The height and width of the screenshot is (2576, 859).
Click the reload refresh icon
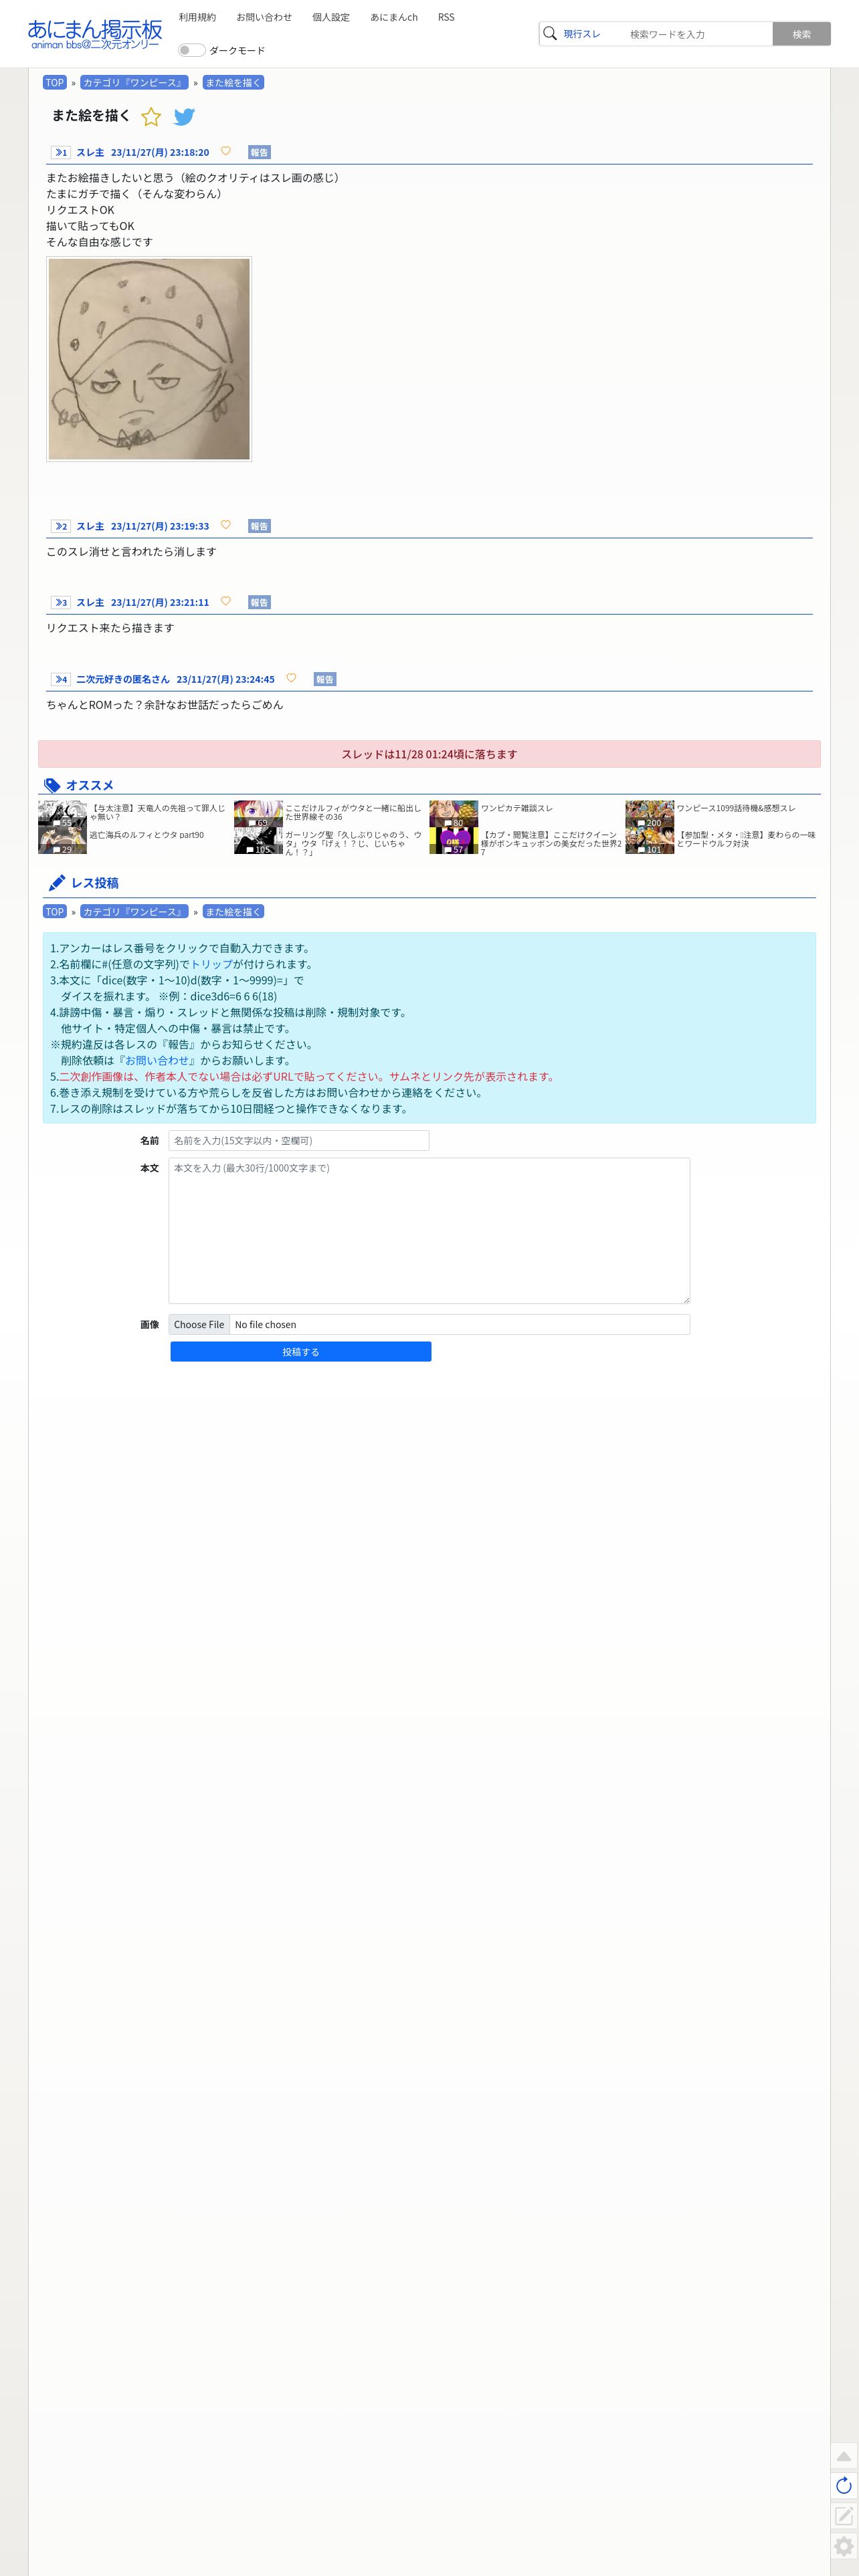click(844, 2485)
